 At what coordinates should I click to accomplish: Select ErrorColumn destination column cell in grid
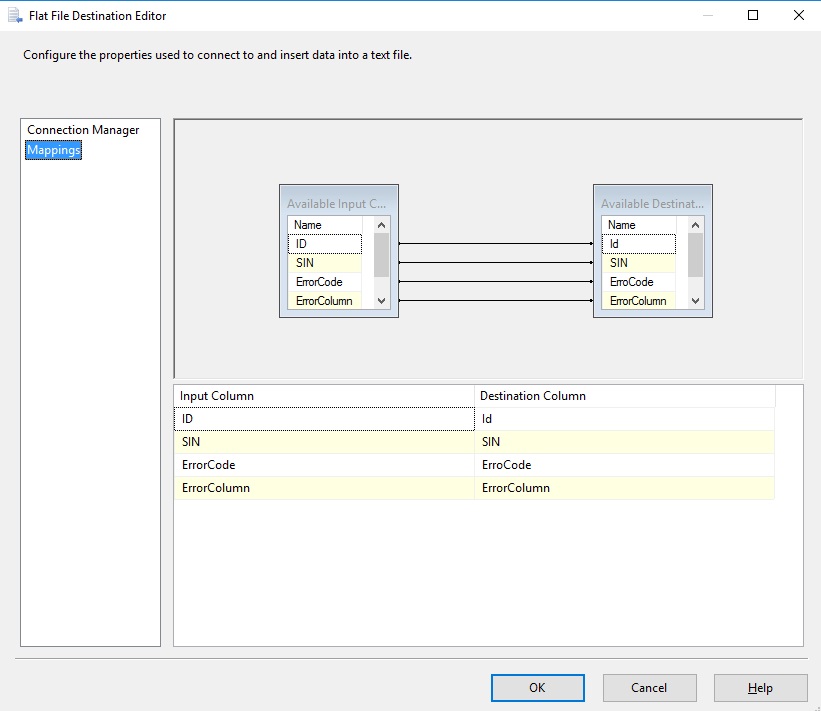(625, 488)
